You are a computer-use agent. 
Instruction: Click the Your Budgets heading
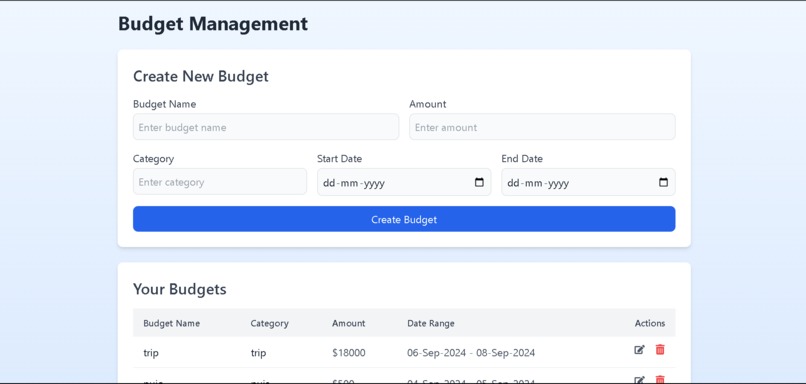(x=180, y=289)
